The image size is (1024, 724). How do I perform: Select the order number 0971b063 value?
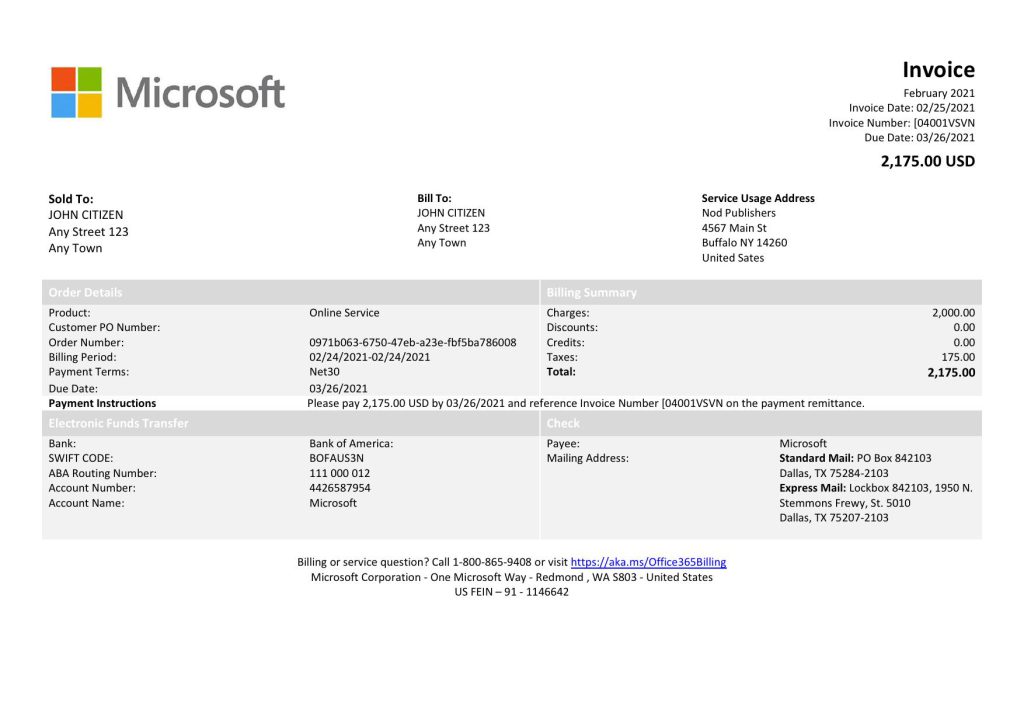(413, 342)
